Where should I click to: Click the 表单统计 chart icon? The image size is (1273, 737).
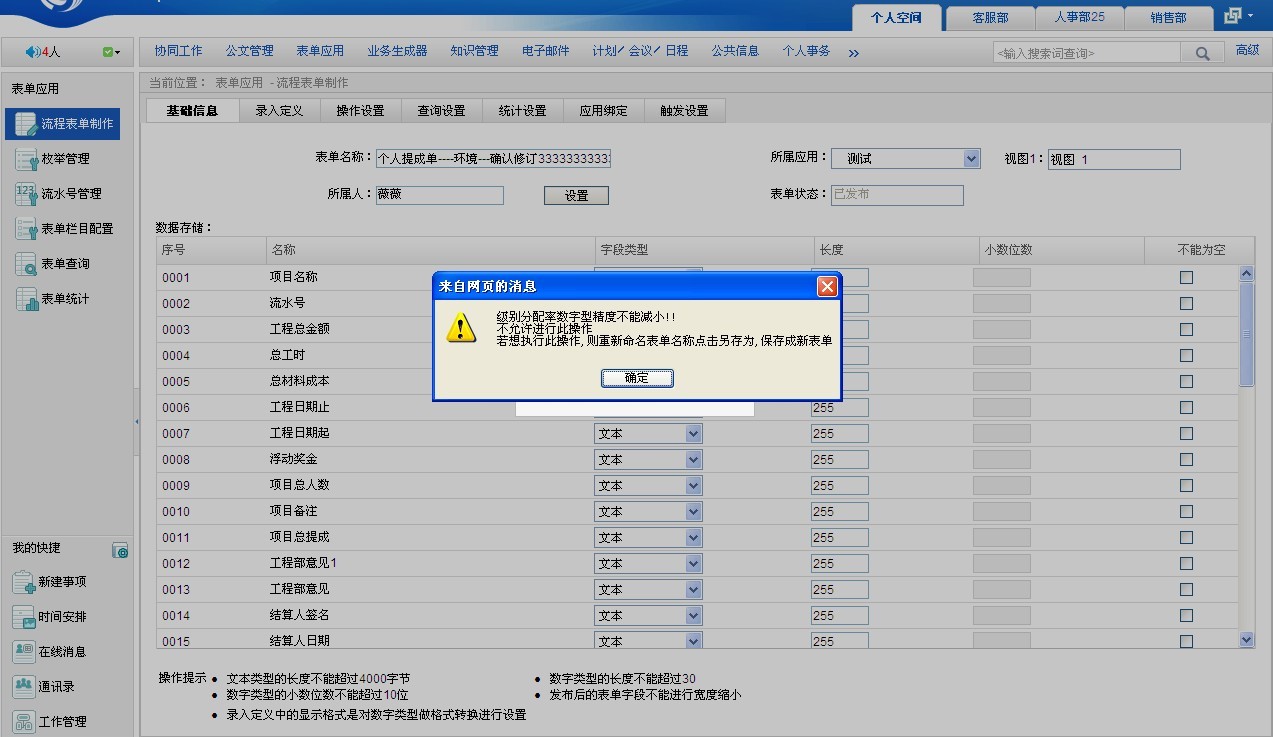click(26, 299)
